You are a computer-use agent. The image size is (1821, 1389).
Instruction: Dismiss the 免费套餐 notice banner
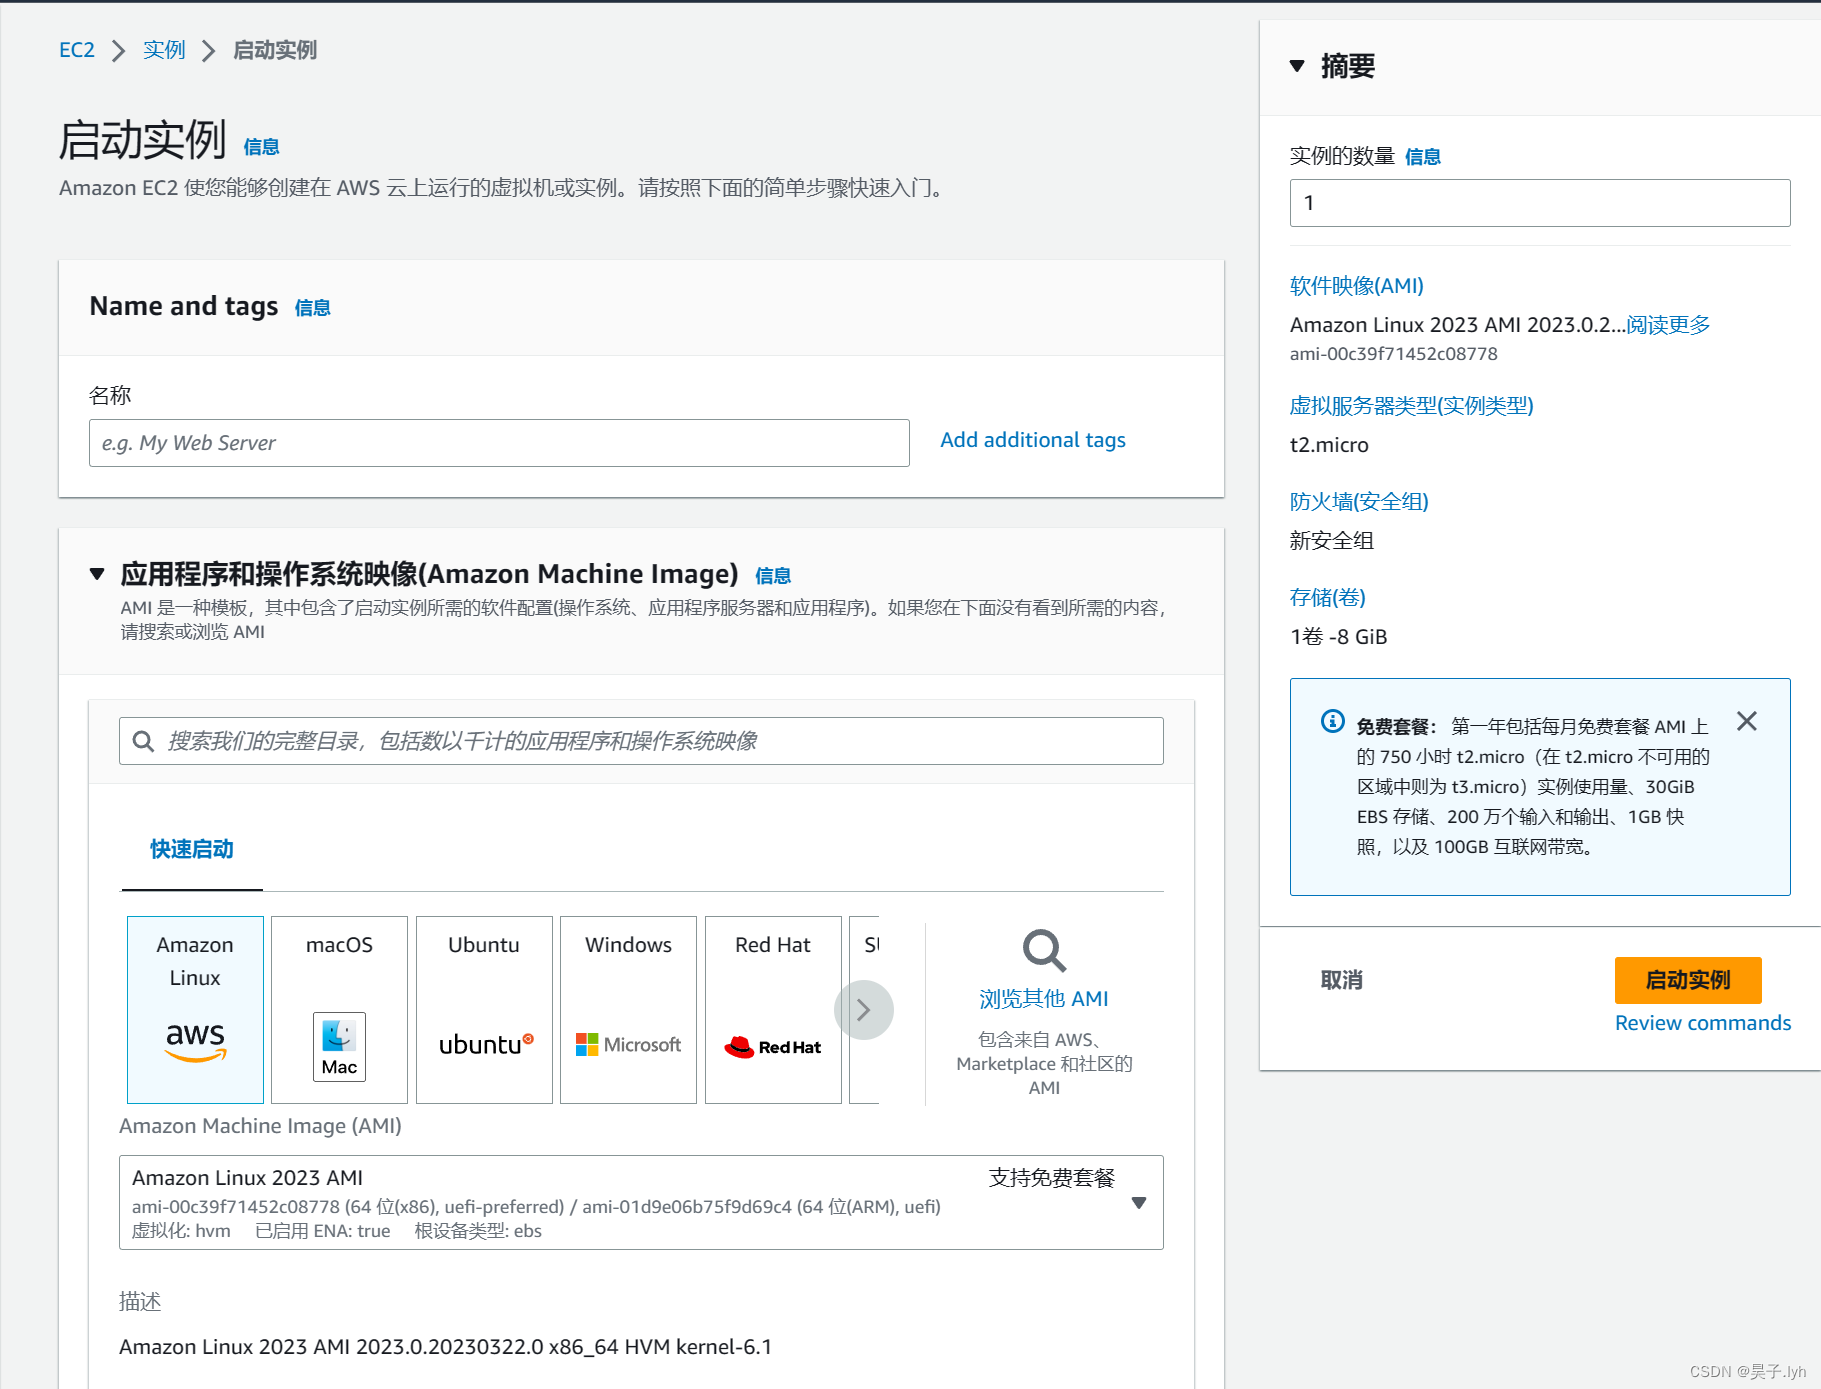point(1747,720)
